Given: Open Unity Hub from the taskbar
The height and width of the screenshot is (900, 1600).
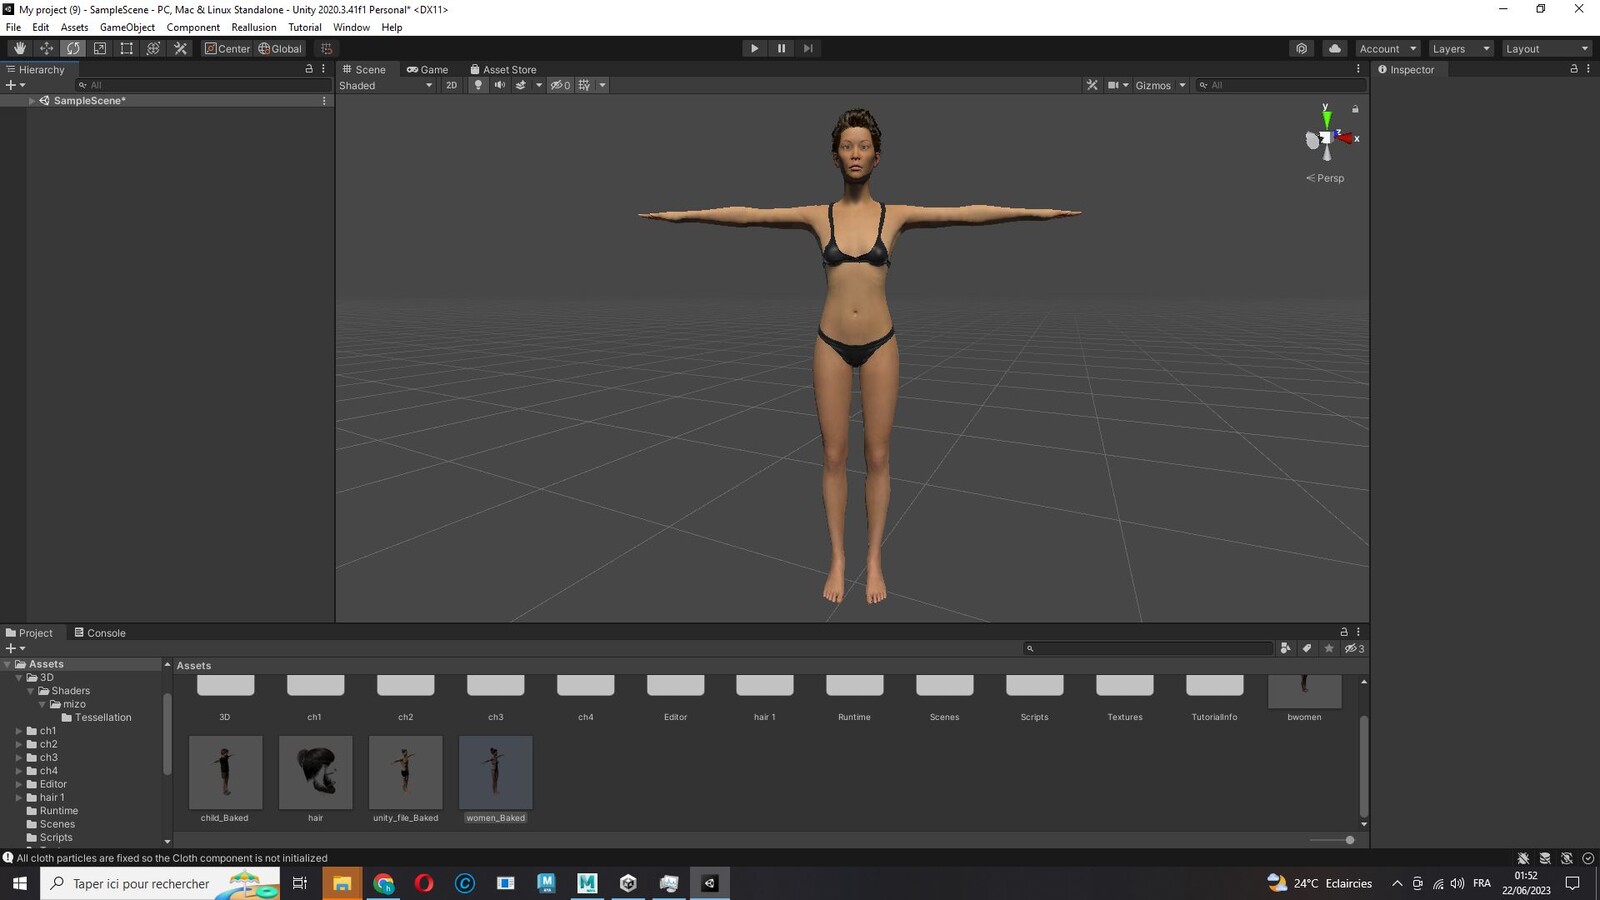Looking at the screenshot, I should tap(628, 883).
